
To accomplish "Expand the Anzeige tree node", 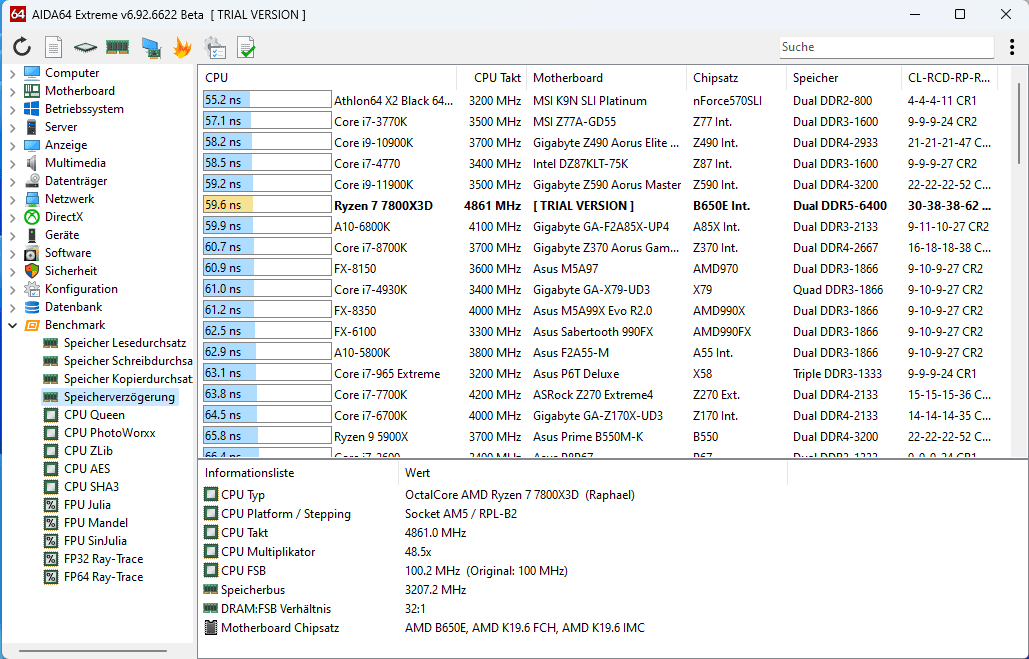I will tap(12, 145).
